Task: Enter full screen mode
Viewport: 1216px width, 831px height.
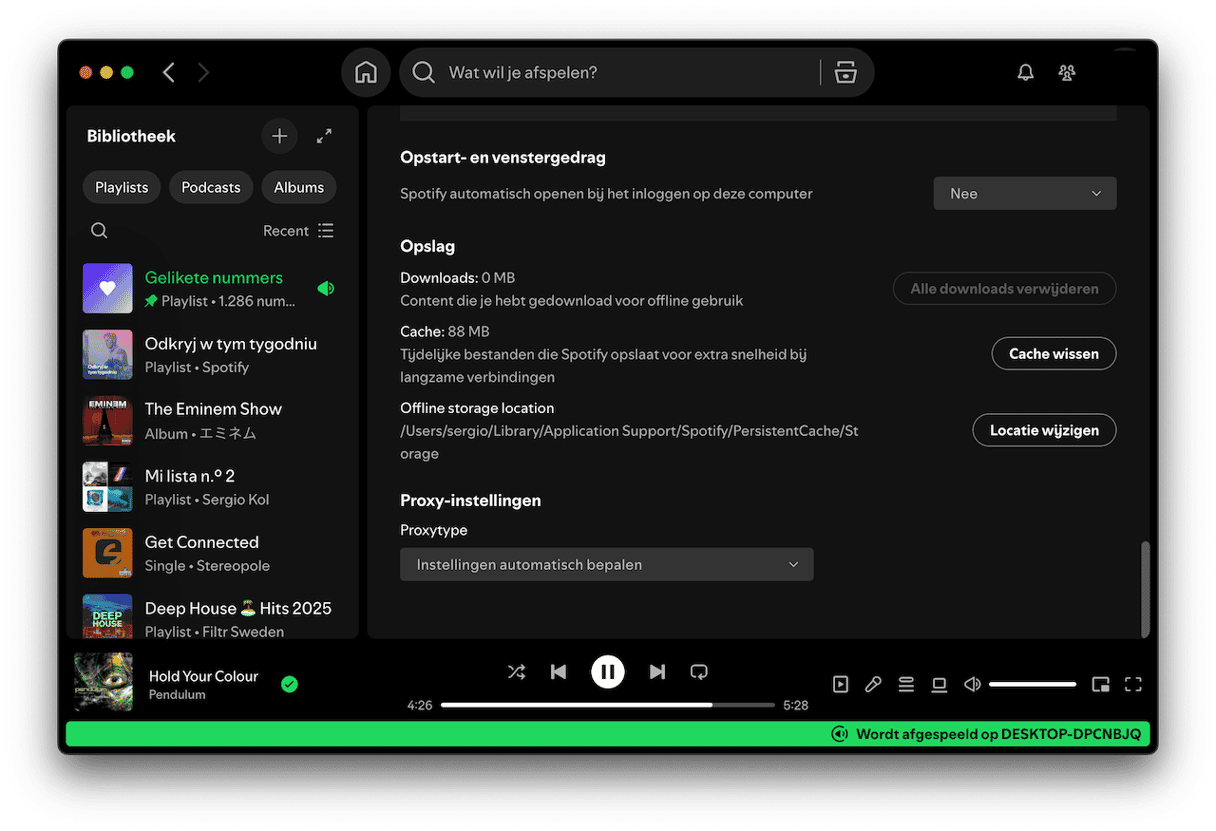Action: [1133, 684]
